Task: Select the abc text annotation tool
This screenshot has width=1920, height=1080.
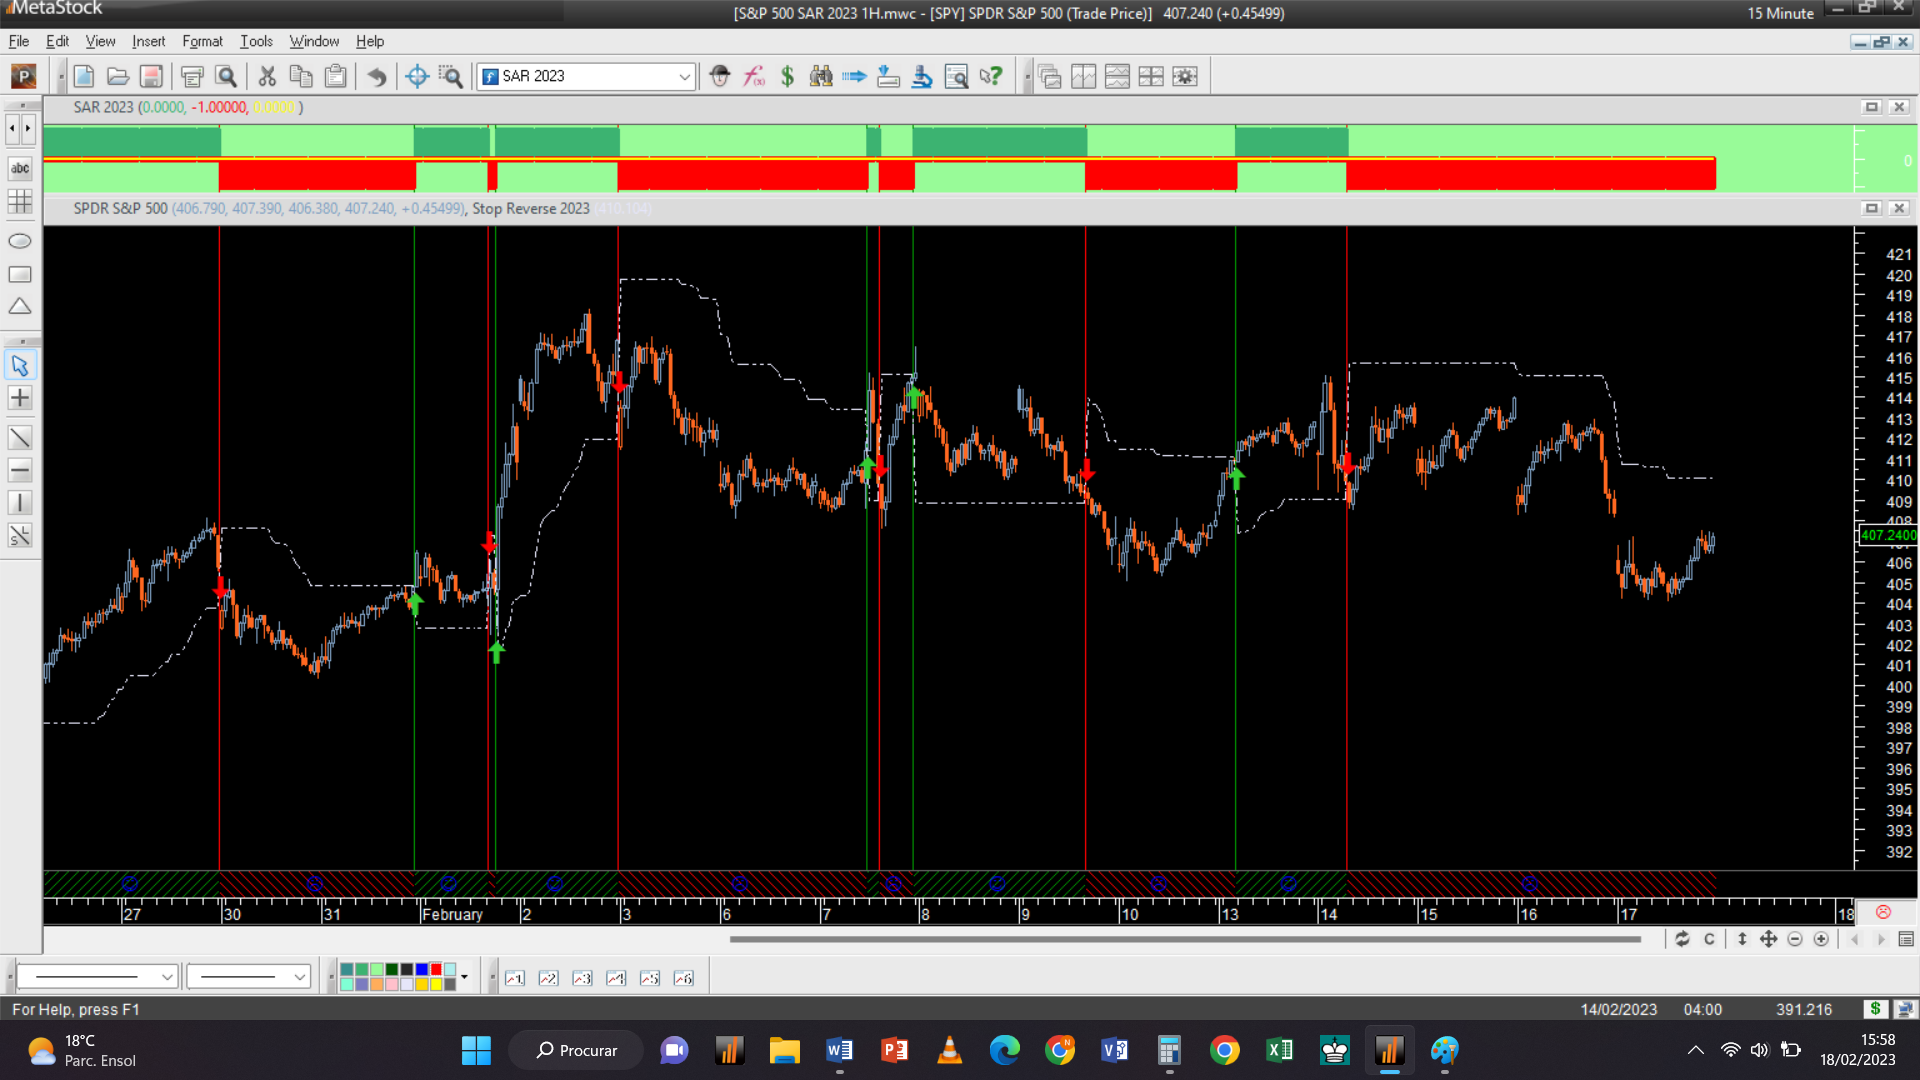Action: click(20, 168)
